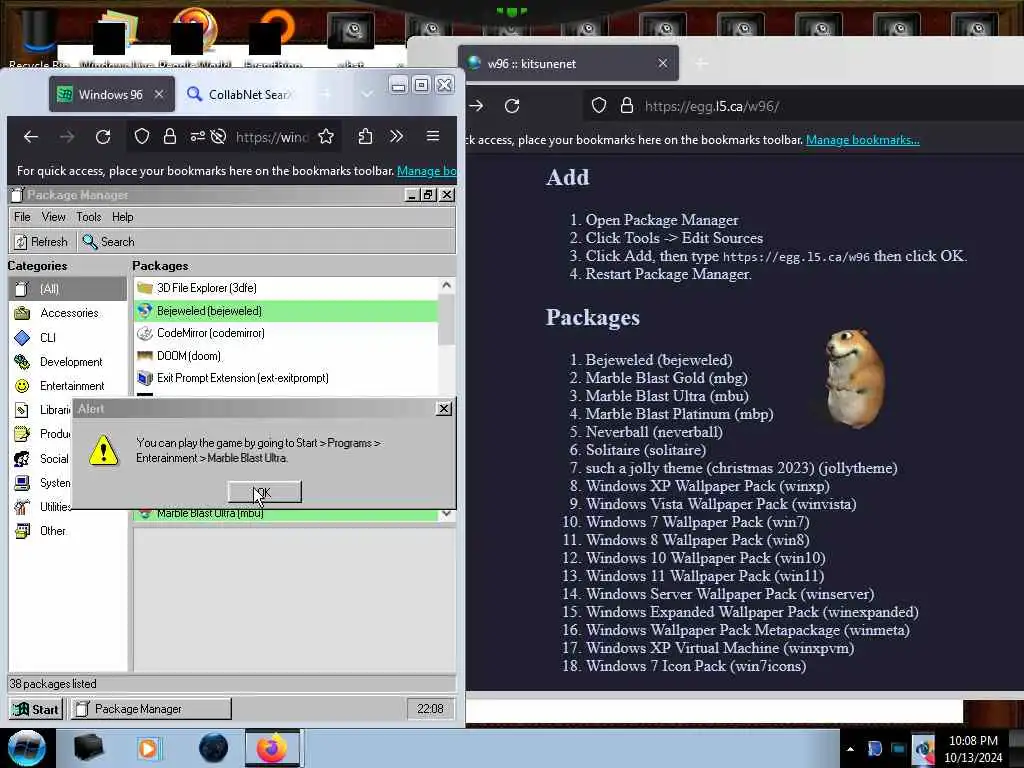
Task: Click the Search toolbar button in Package Manager
Action: coord(108,242)
